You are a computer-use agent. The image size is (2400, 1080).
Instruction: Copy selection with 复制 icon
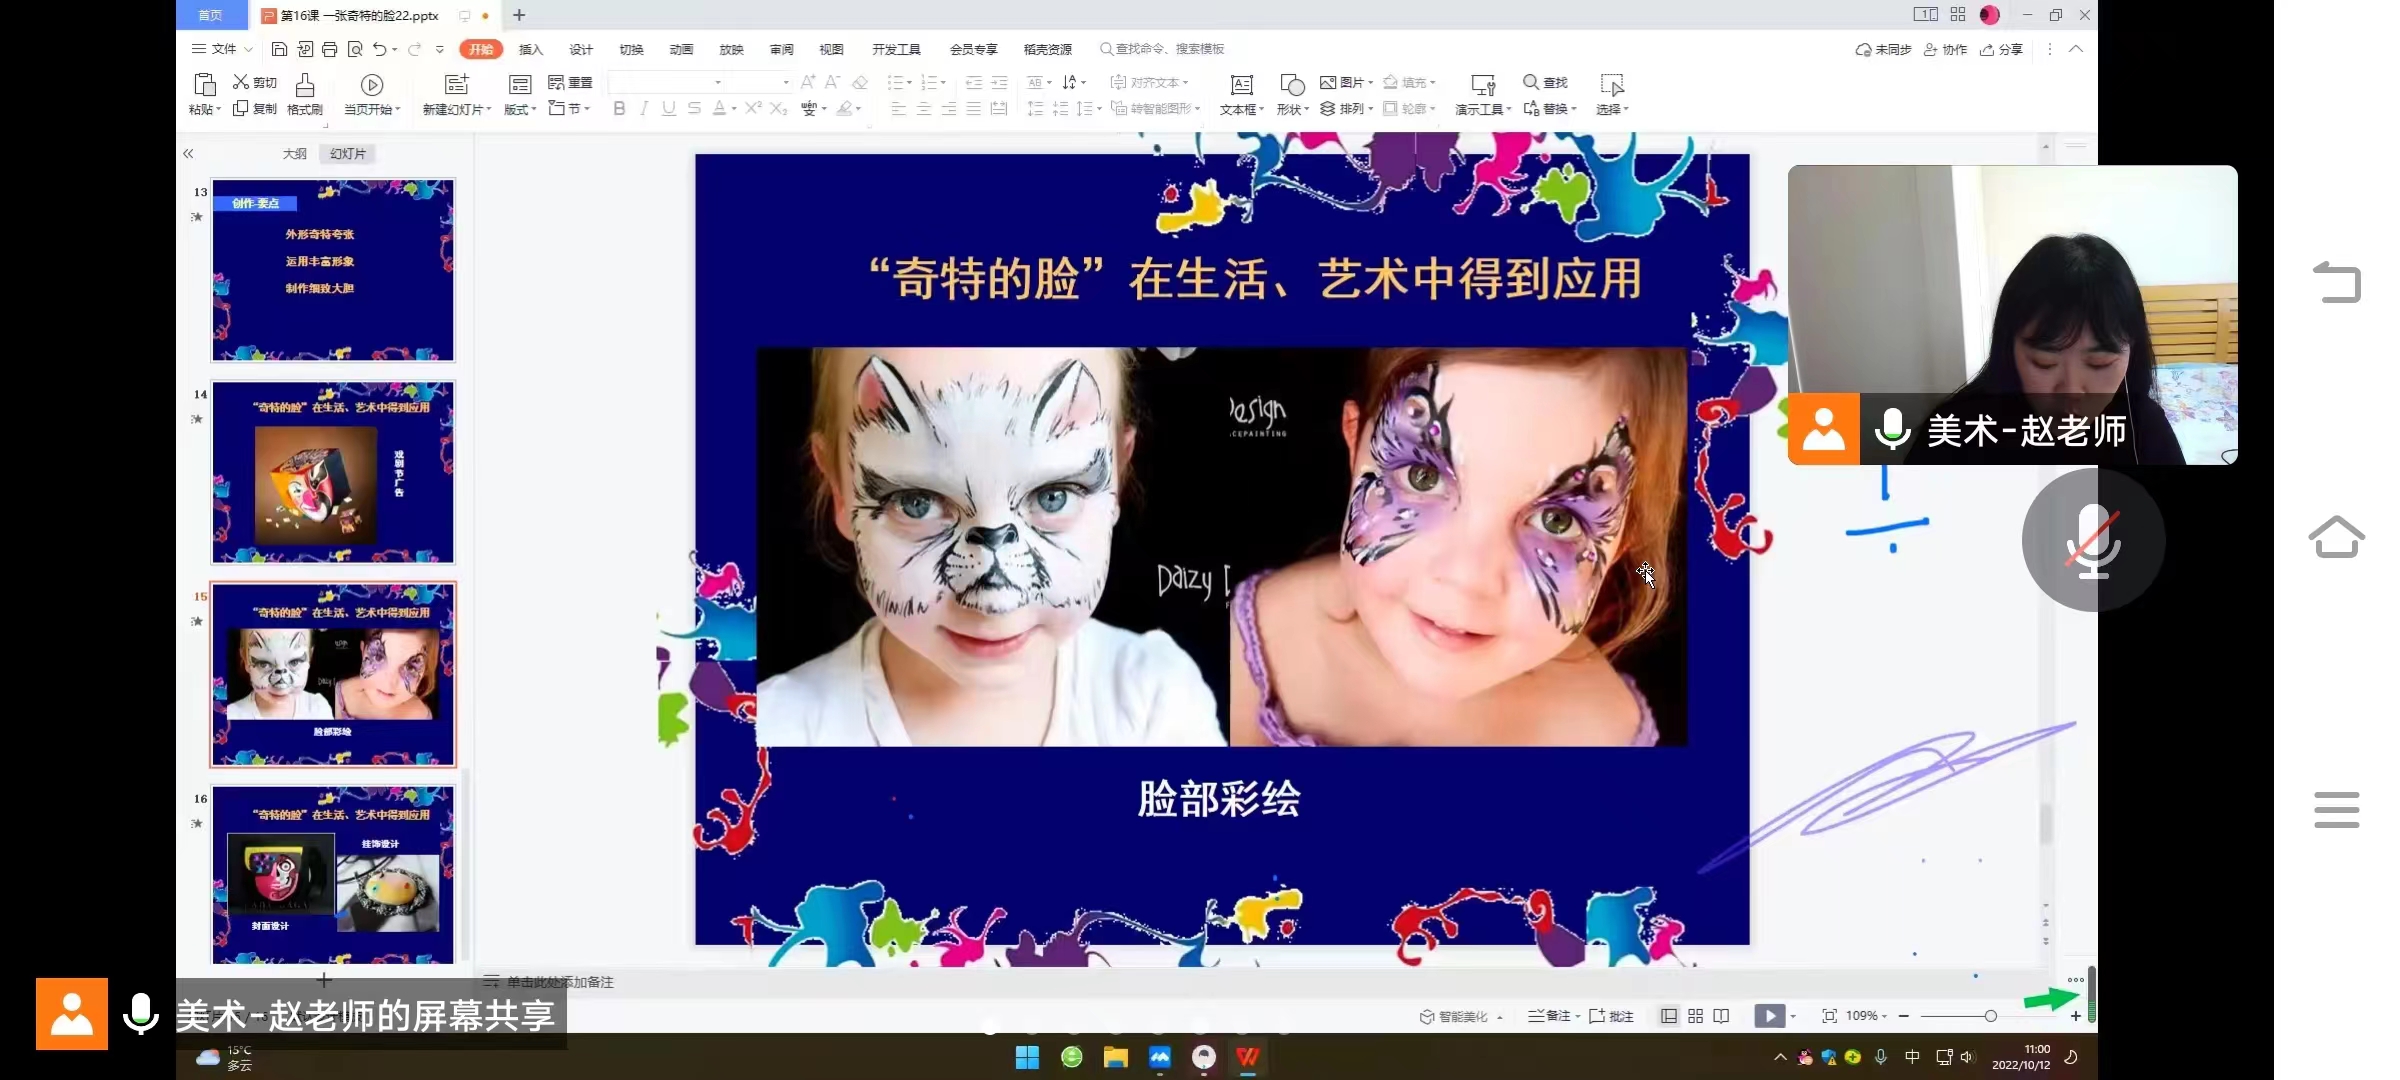pyautogui.click(x=255, y=108)
